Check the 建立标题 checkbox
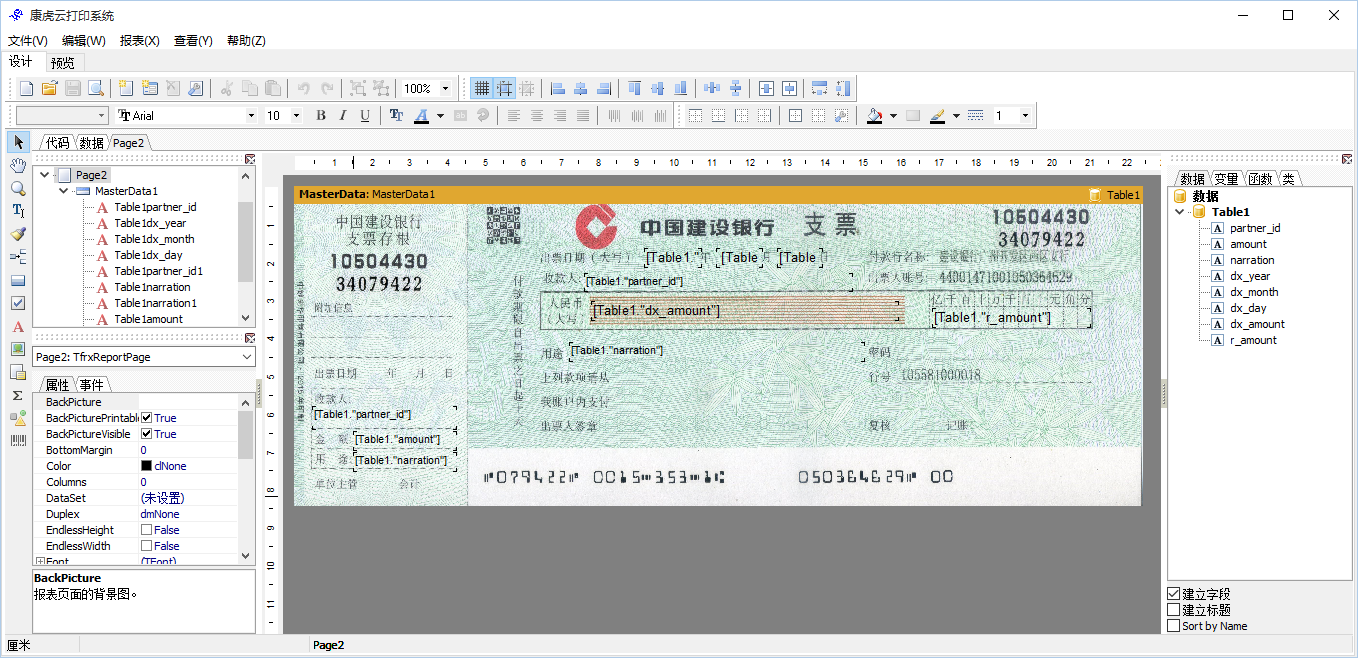 click(1174, 610)
